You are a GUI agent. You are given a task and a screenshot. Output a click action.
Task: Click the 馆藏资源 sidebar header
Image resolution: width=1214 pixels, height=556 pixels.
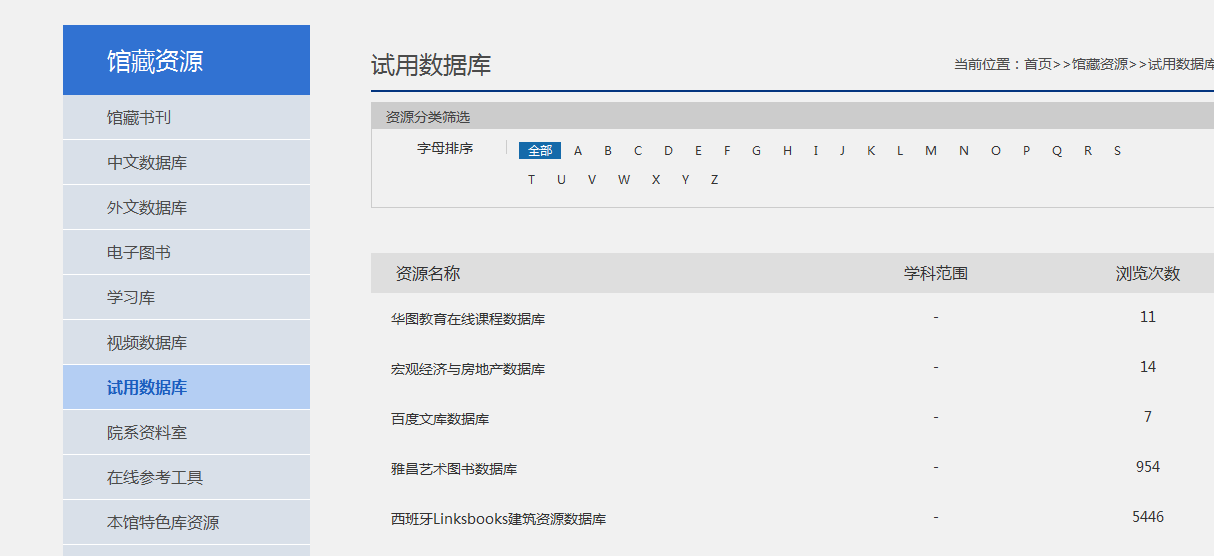click(186, 60)
